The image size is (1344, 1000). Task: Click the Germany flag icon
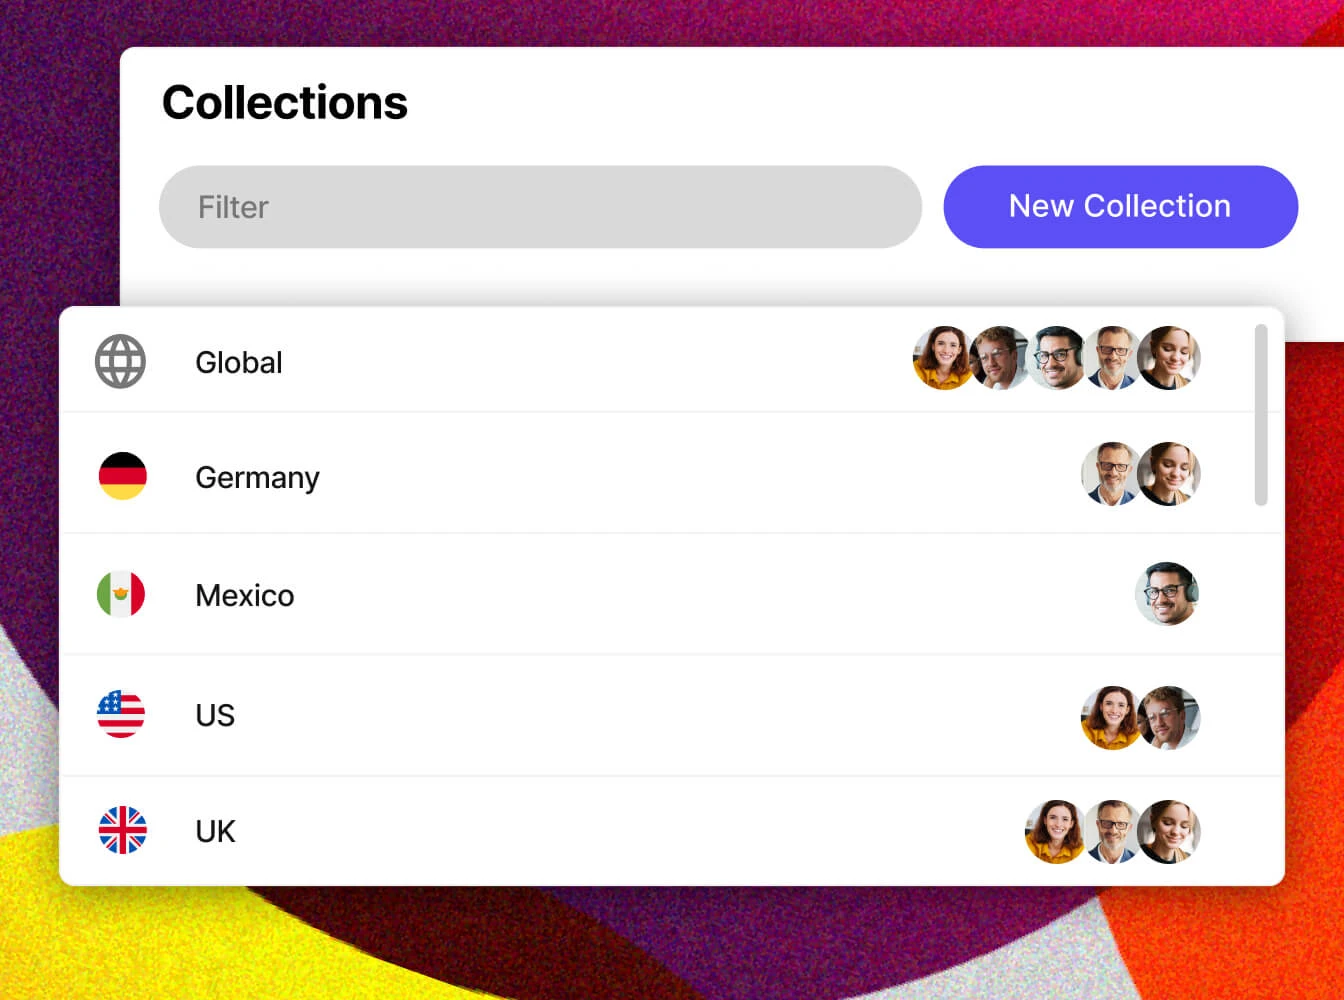tap(122, 476)
